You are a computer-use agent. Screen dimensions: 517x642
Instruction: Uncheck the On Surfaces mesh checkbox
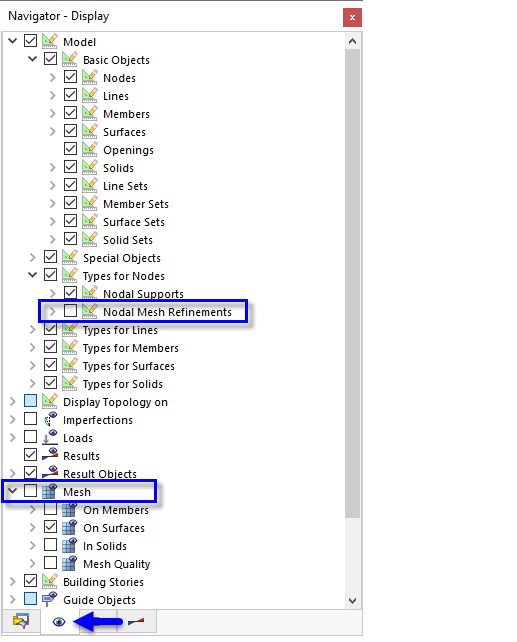pos(50,527)
